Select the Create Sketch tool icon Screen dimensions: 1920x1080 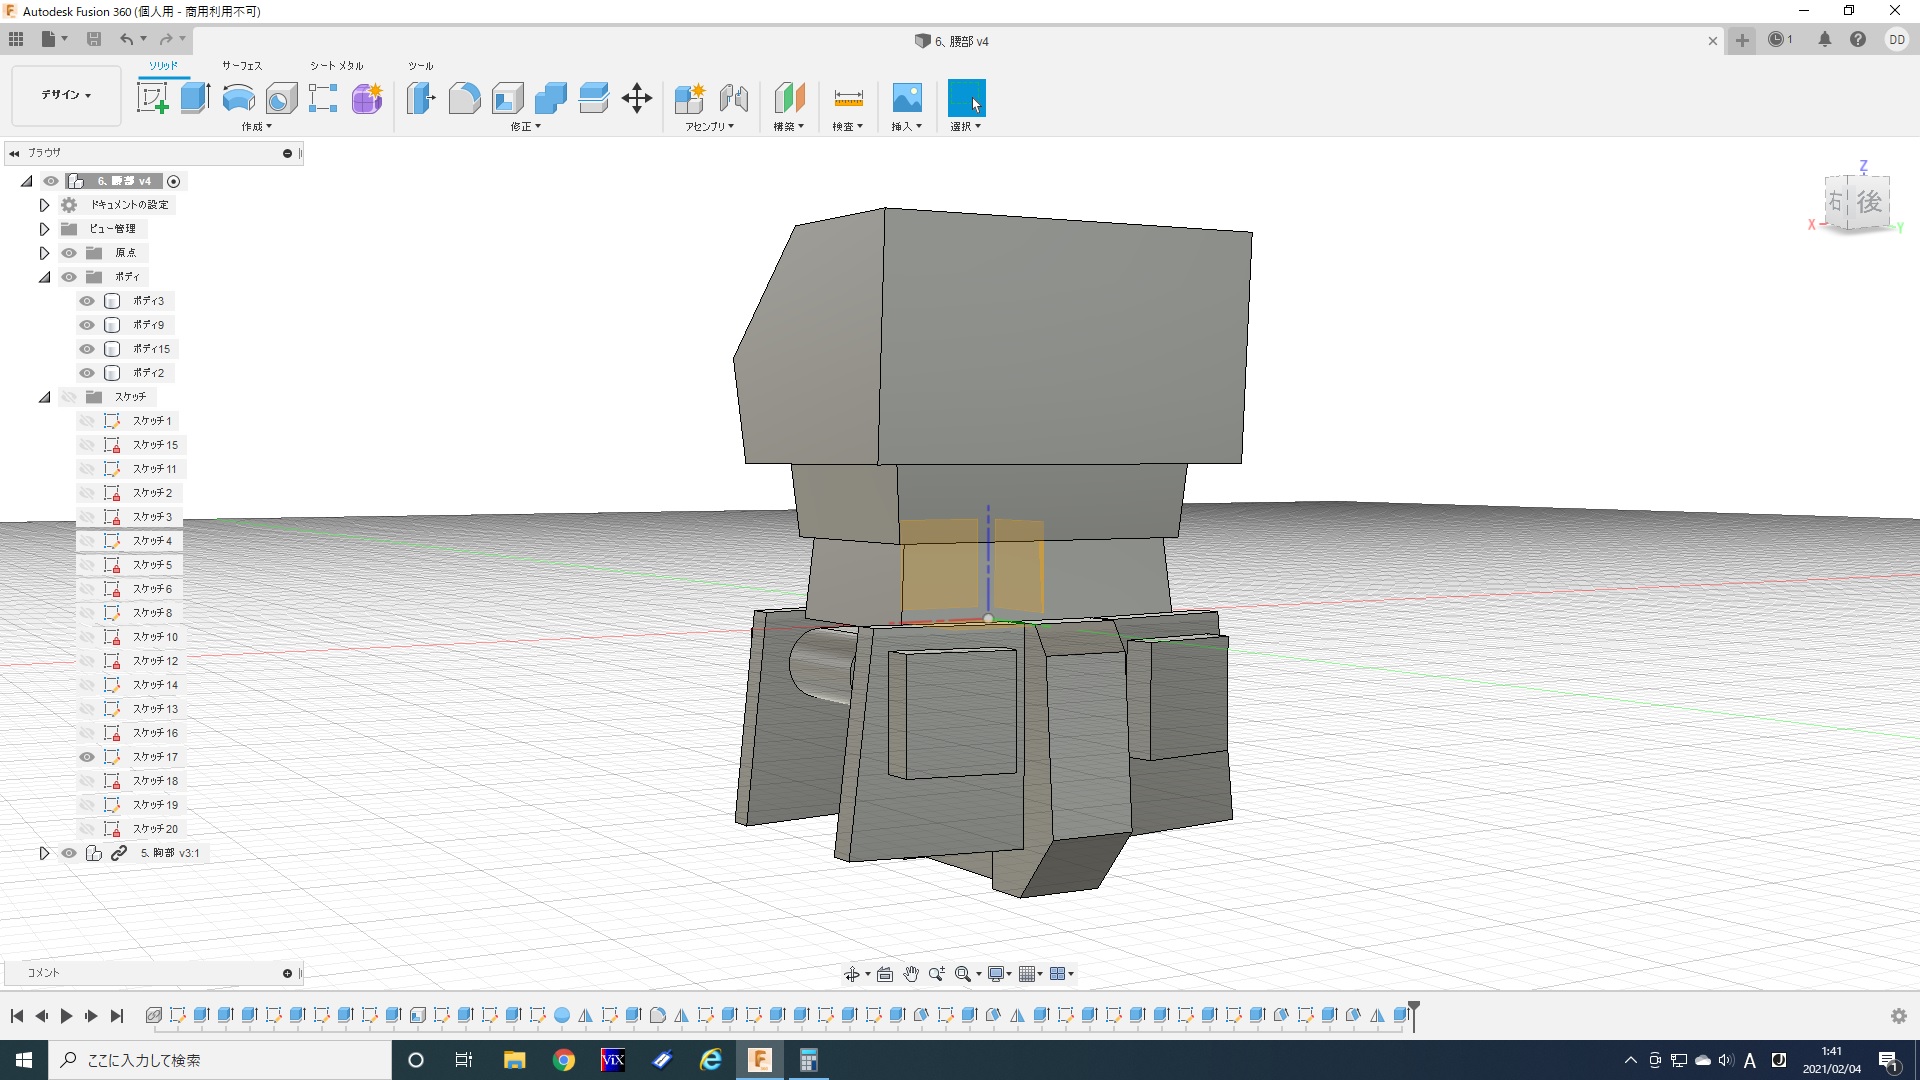(x=152, y=98)
